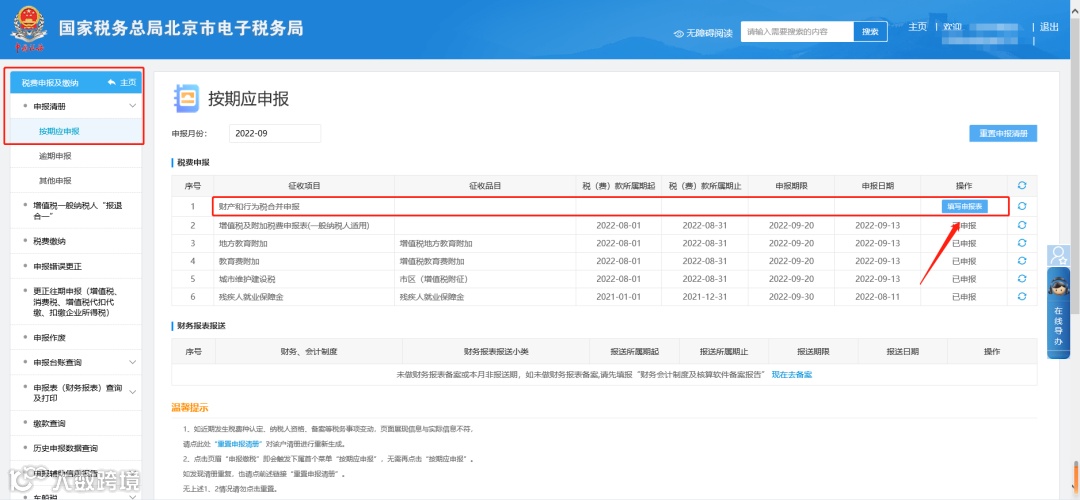Click 填写申报表 for 财产和行为税合并申报

click(965, 206)
